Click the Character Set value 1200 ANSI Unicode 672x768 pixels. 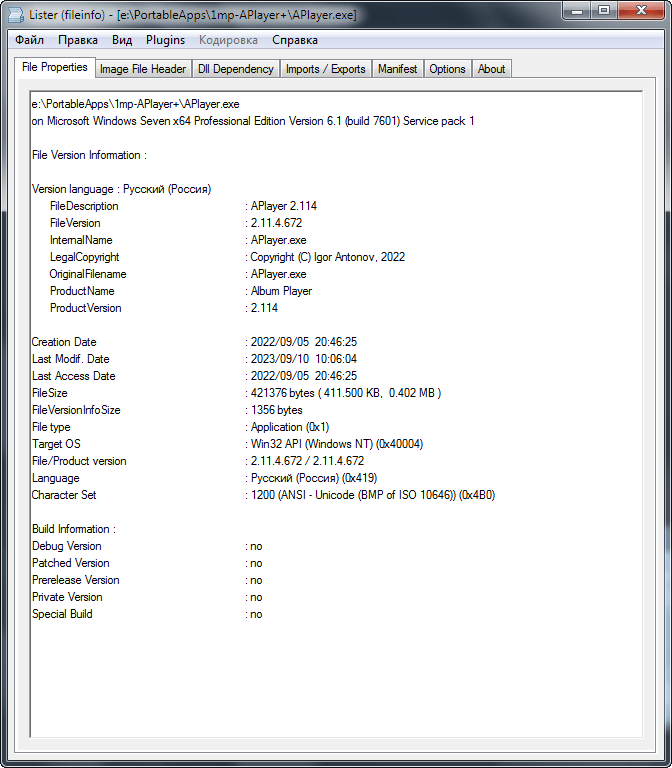(373, 495)
